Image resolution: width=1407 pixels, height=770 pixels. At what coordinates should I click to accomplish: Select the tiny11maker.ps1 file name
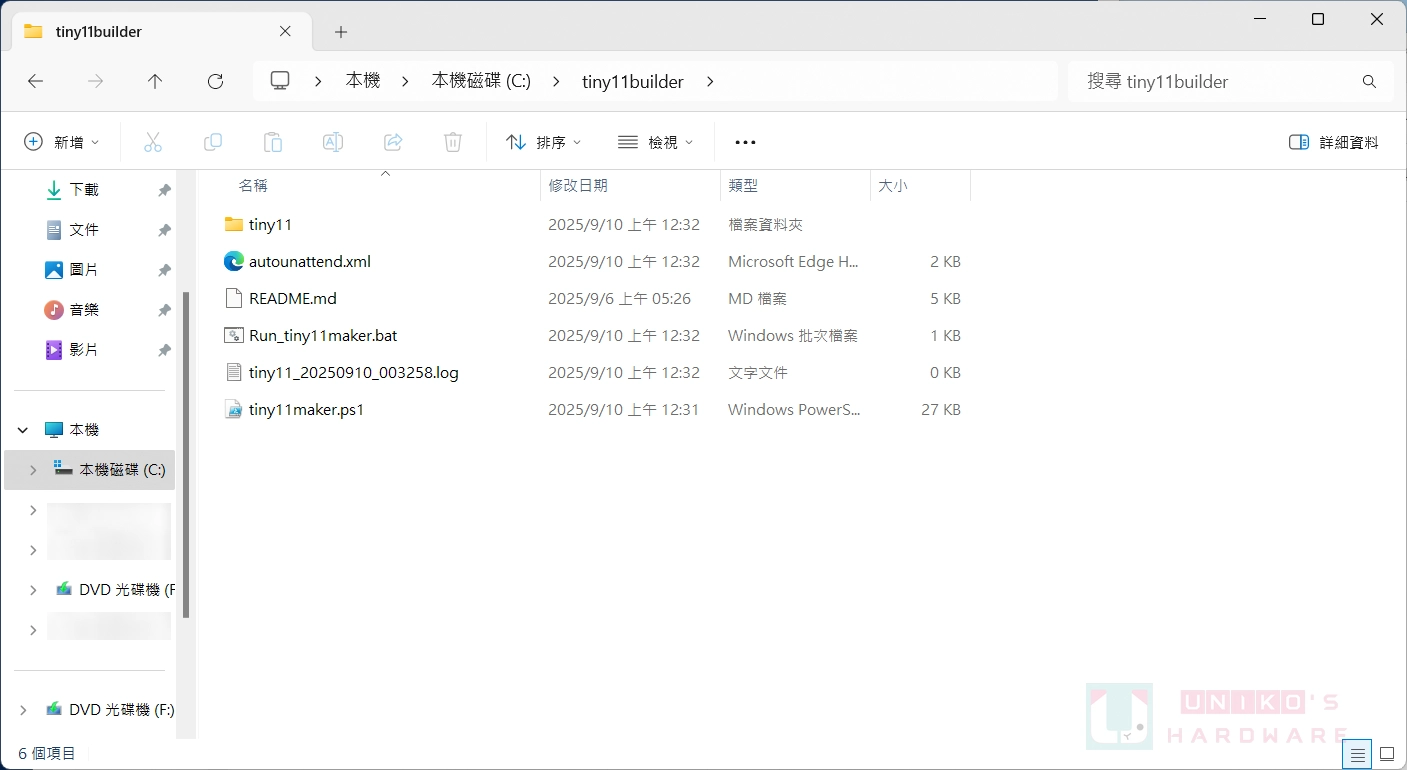[x=306, y=409]
